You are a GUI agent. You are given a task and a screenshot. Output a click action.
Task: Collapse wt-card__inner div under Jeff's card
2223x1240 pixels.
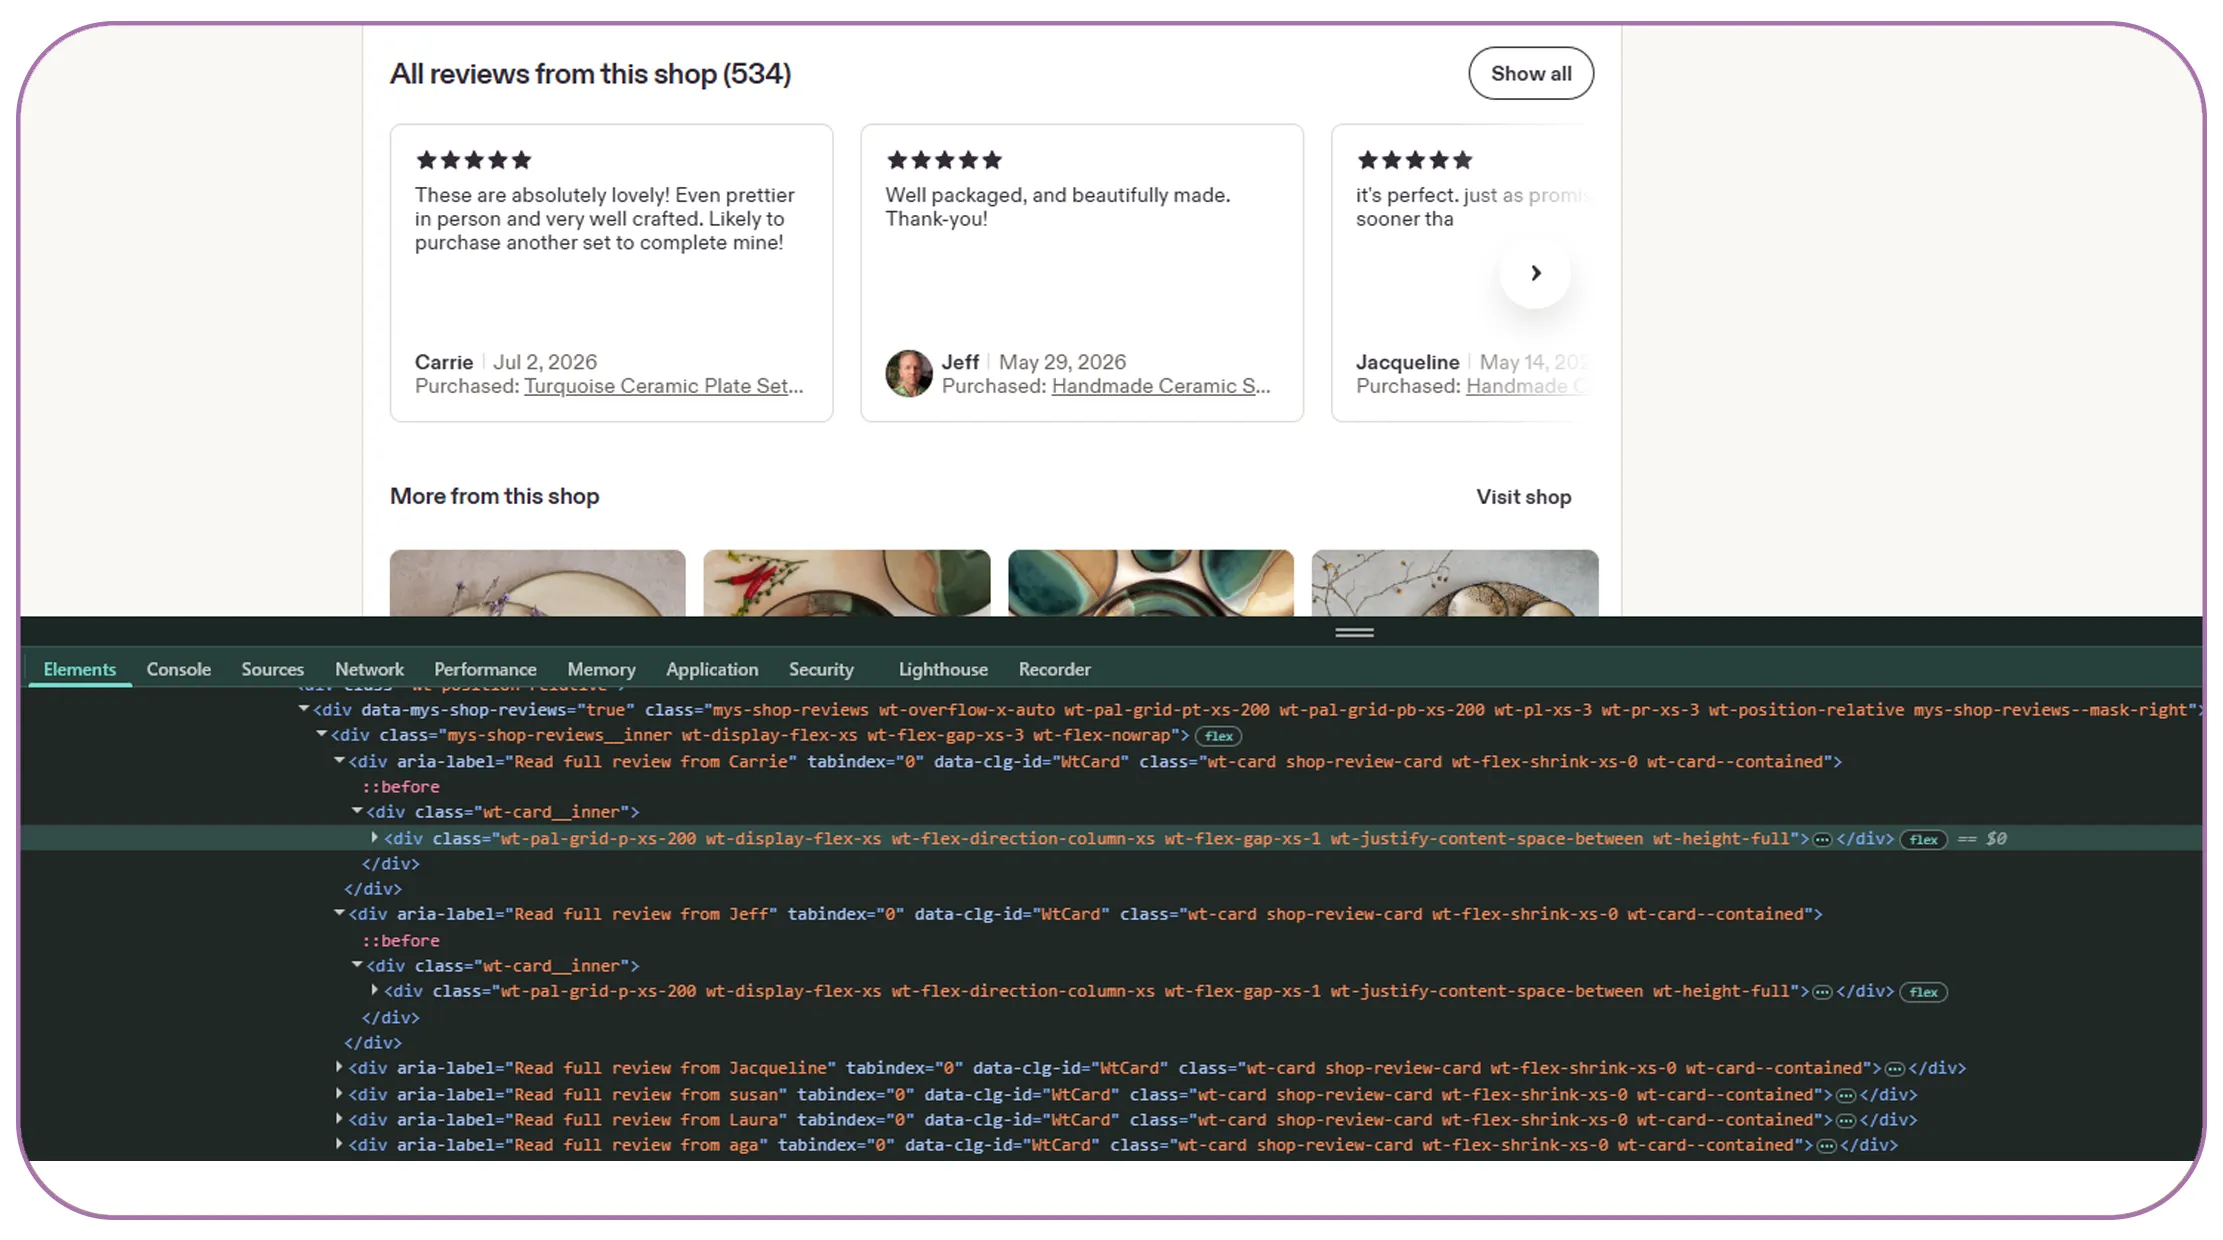coord(357,965)
